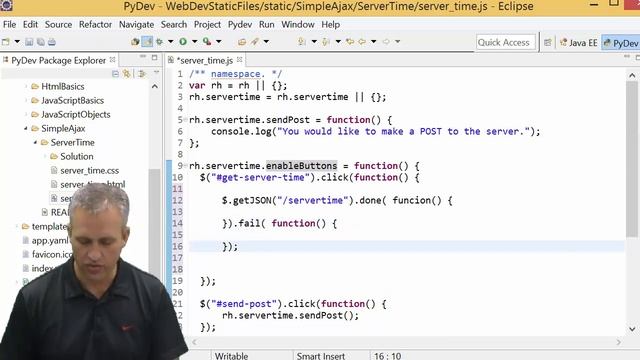
Task: Click the Run External Tools icon
Action: [x=207, y=42]
